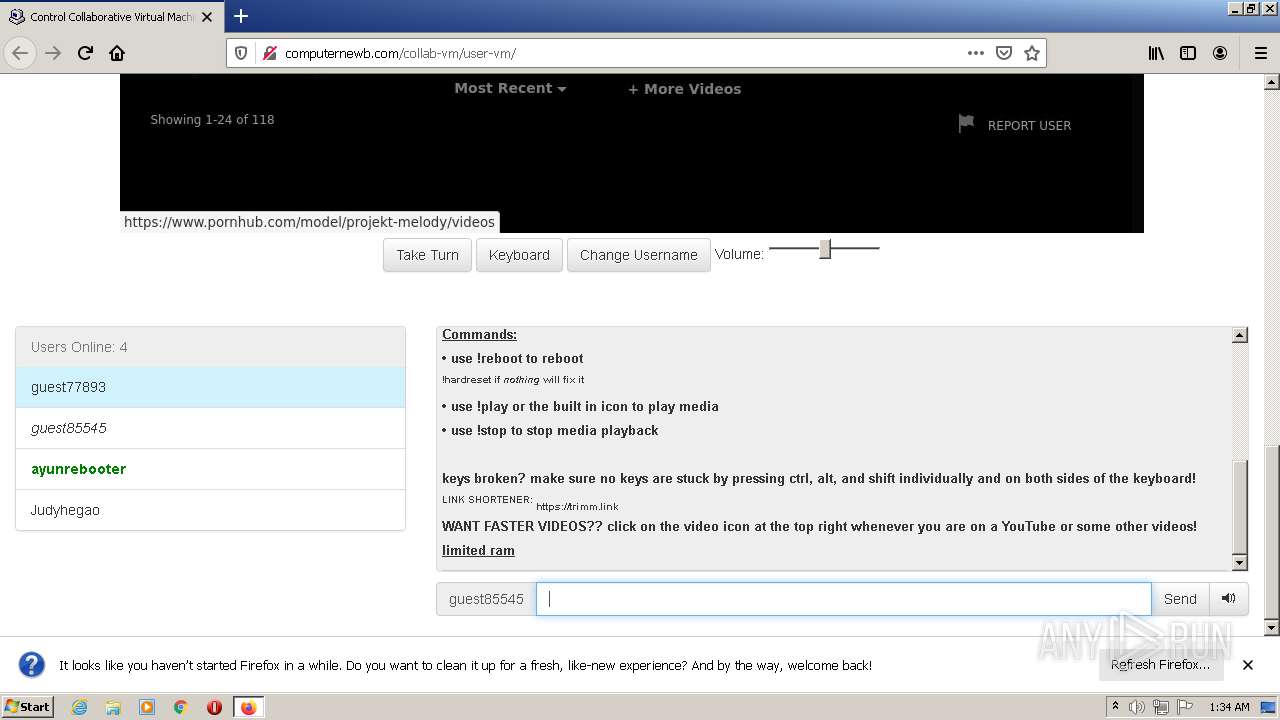The width and height of the screenshot is (1280, 720).
Task: Close the Control Collaborative Virtual Machine tab
Action: (x=207, y=17)
